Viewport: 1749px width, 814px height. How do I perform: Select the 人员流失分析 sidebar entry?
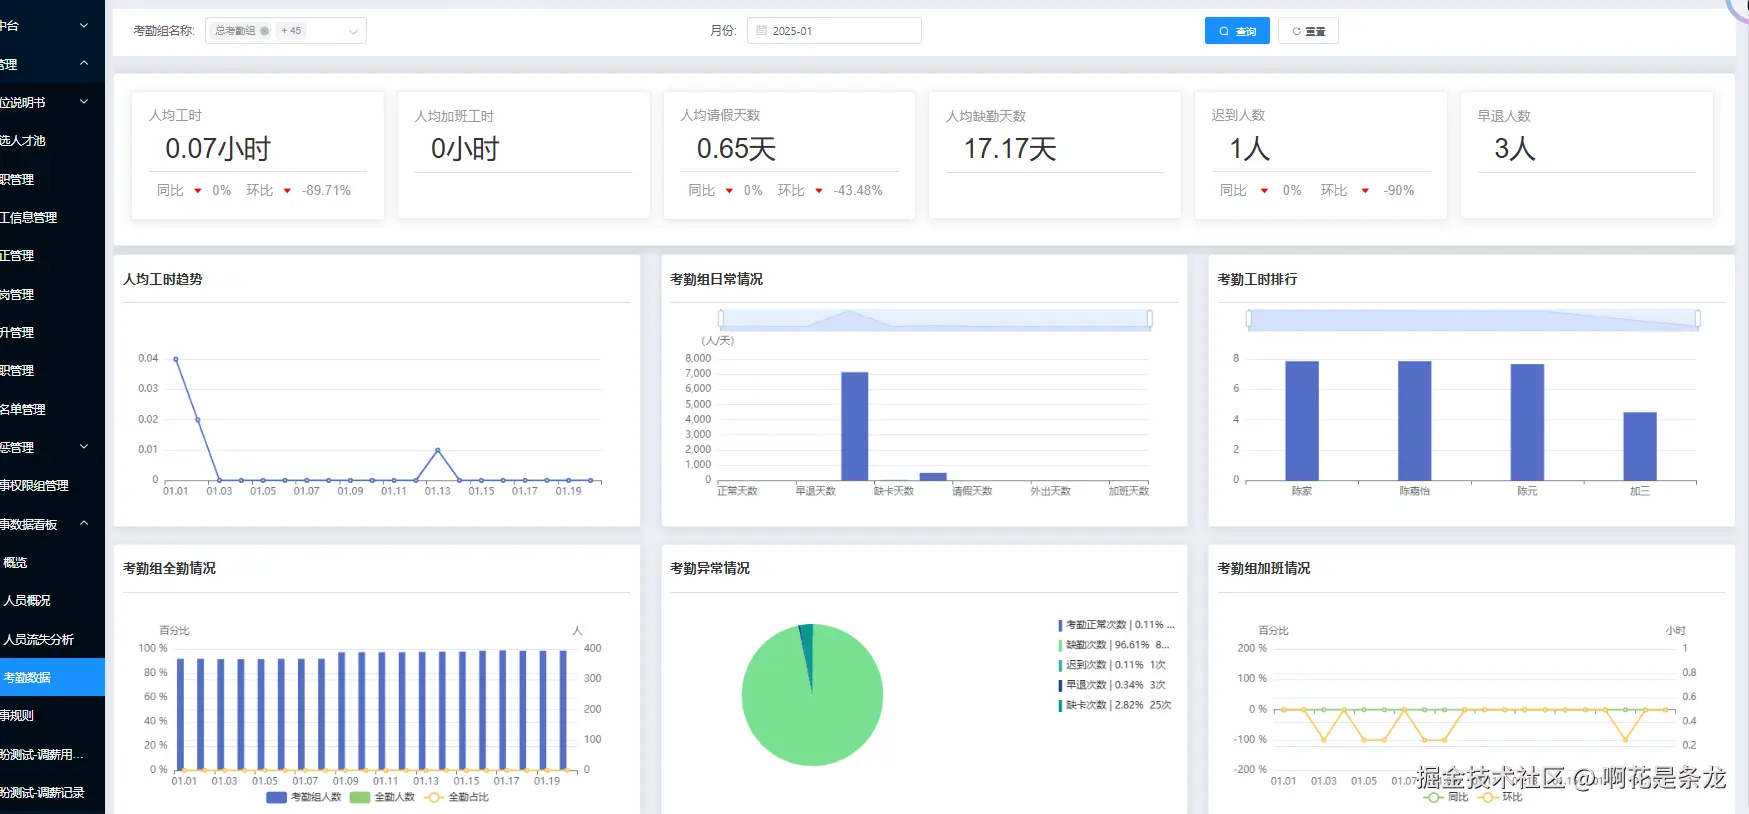click(x=52, y=639)
